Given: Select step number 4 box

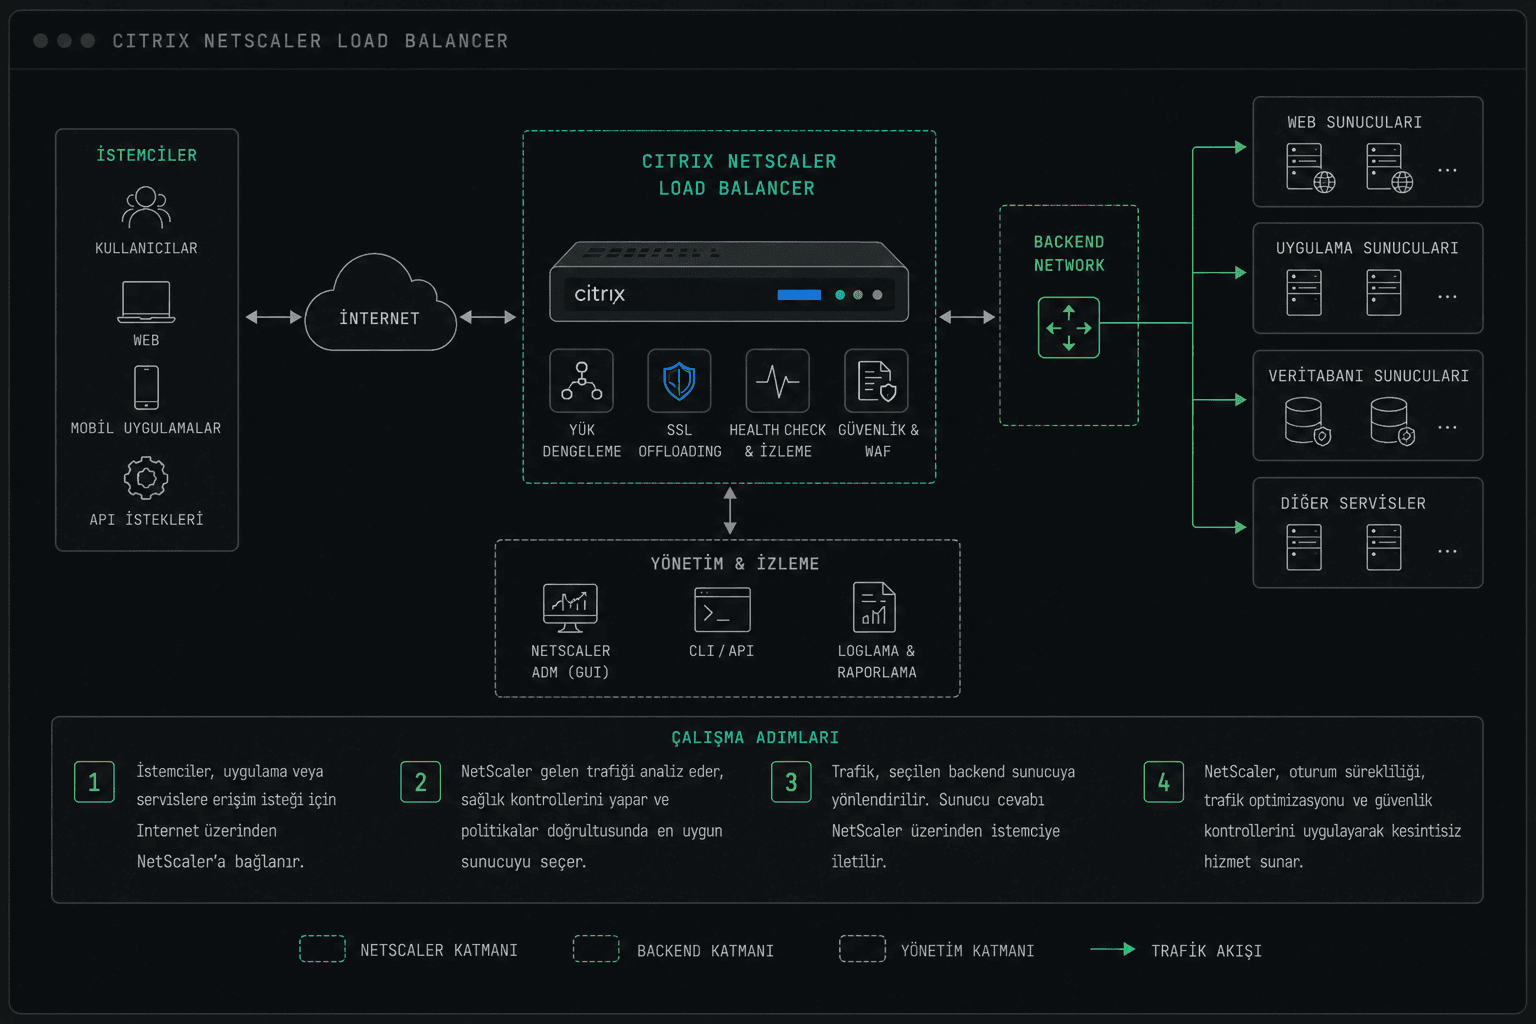Looking at the screenshot, I should pos(1163,782).
